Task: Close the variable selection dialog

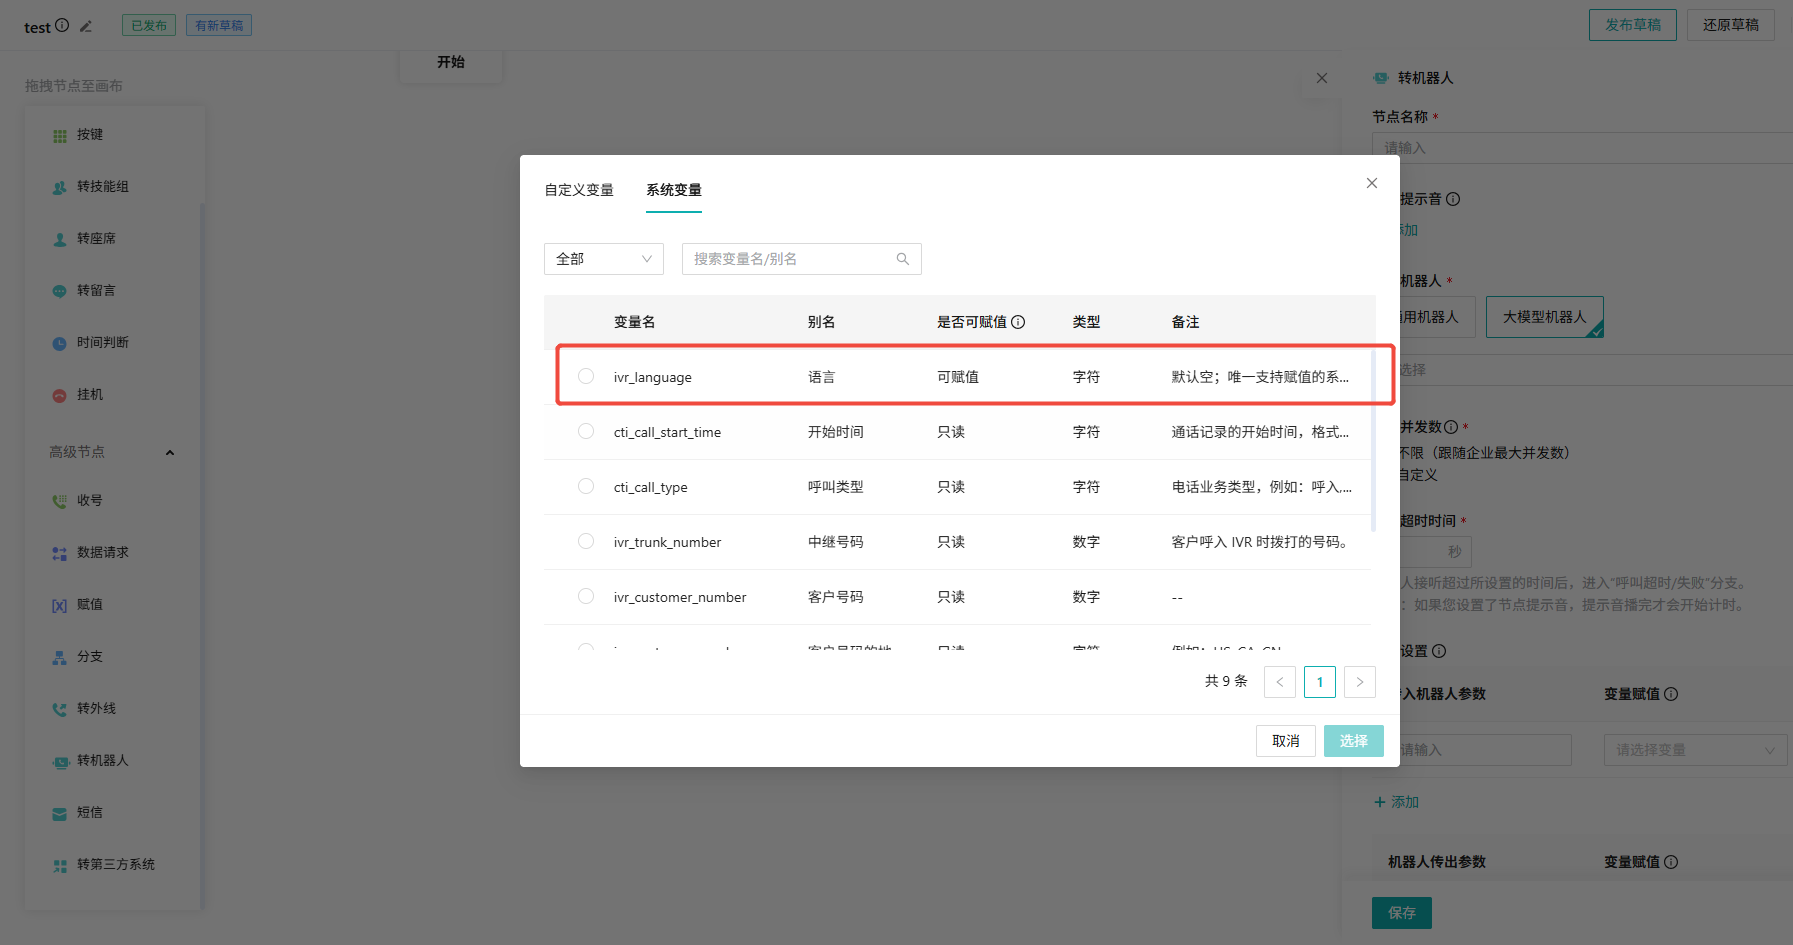Action: (1372, 183)
